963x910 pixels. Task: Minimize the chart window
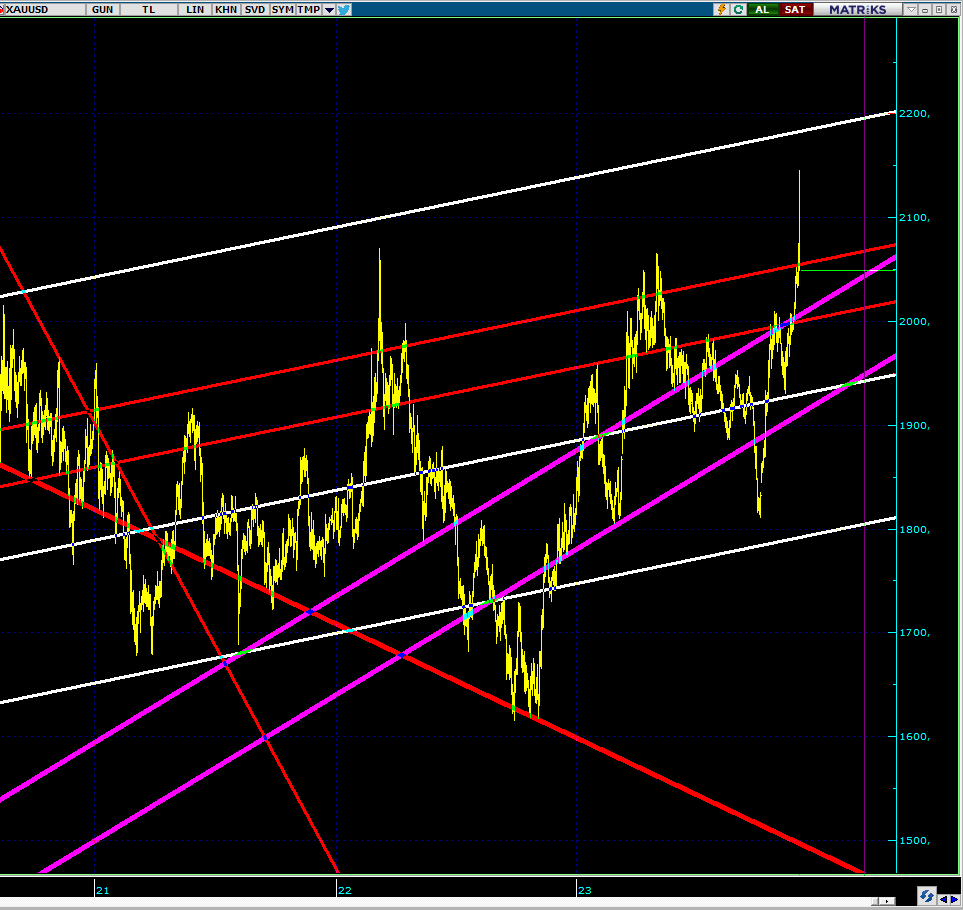click(925, 10)
